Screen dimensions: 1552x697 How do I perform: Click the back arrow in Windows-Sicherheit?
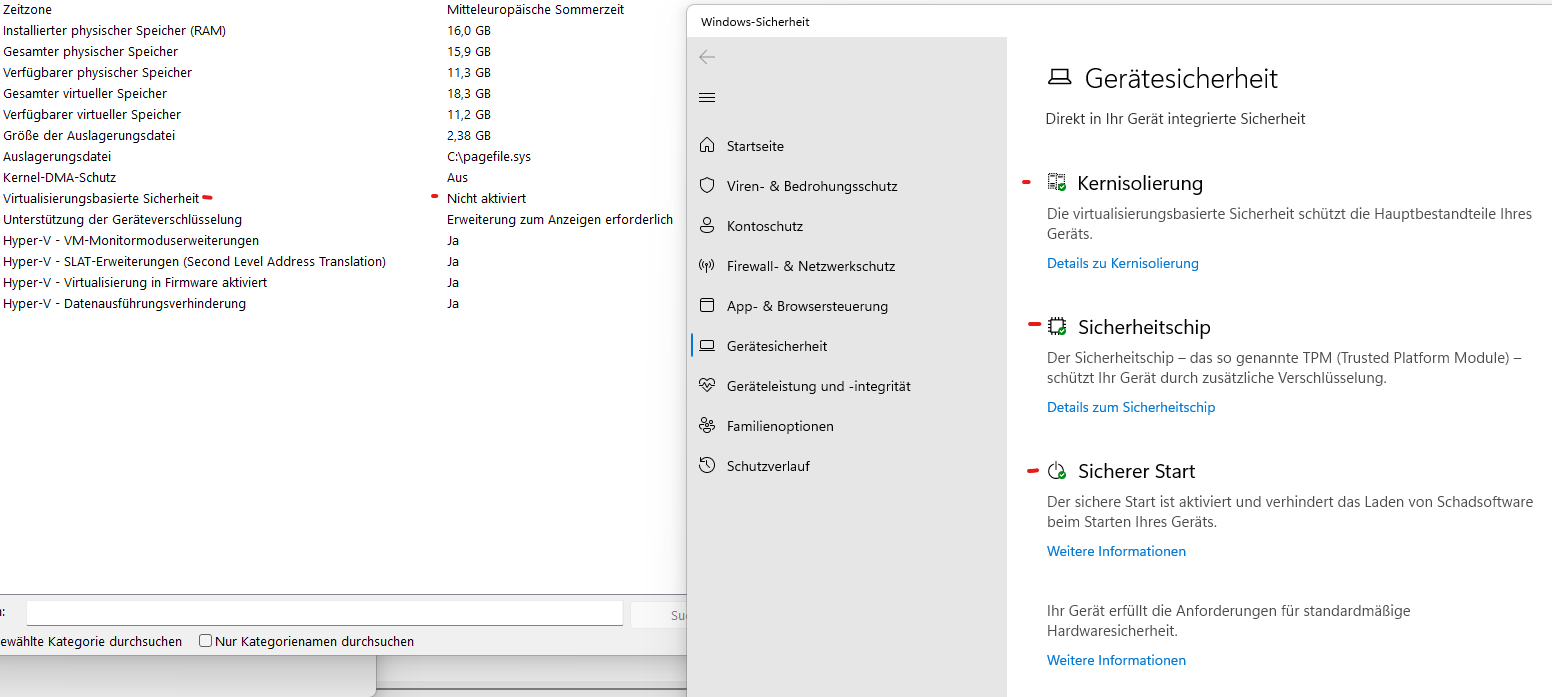[707, 57]
